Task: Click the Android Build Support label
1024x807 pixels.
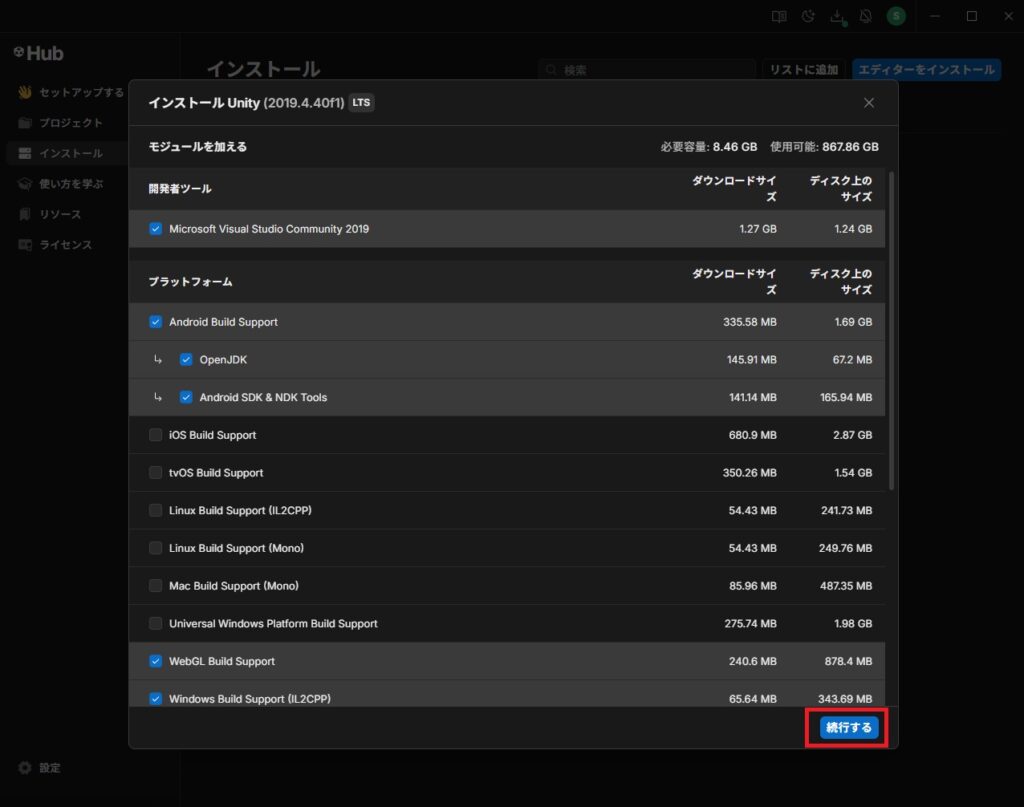Action: 223,322
